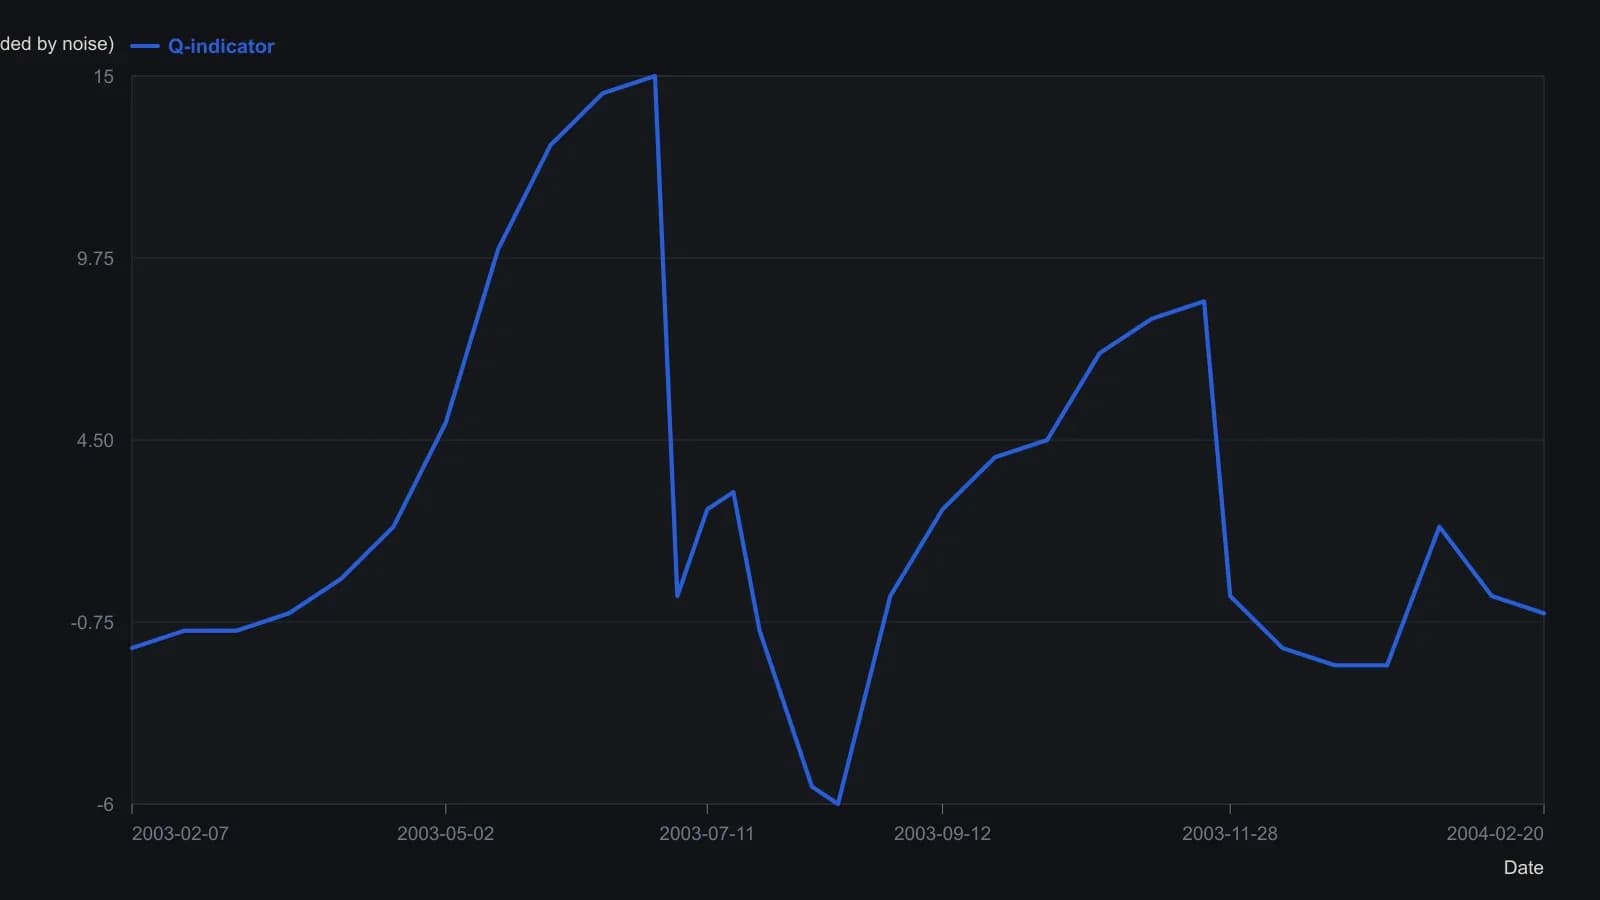Click the 4.50 y-axis label

(96, 441)
